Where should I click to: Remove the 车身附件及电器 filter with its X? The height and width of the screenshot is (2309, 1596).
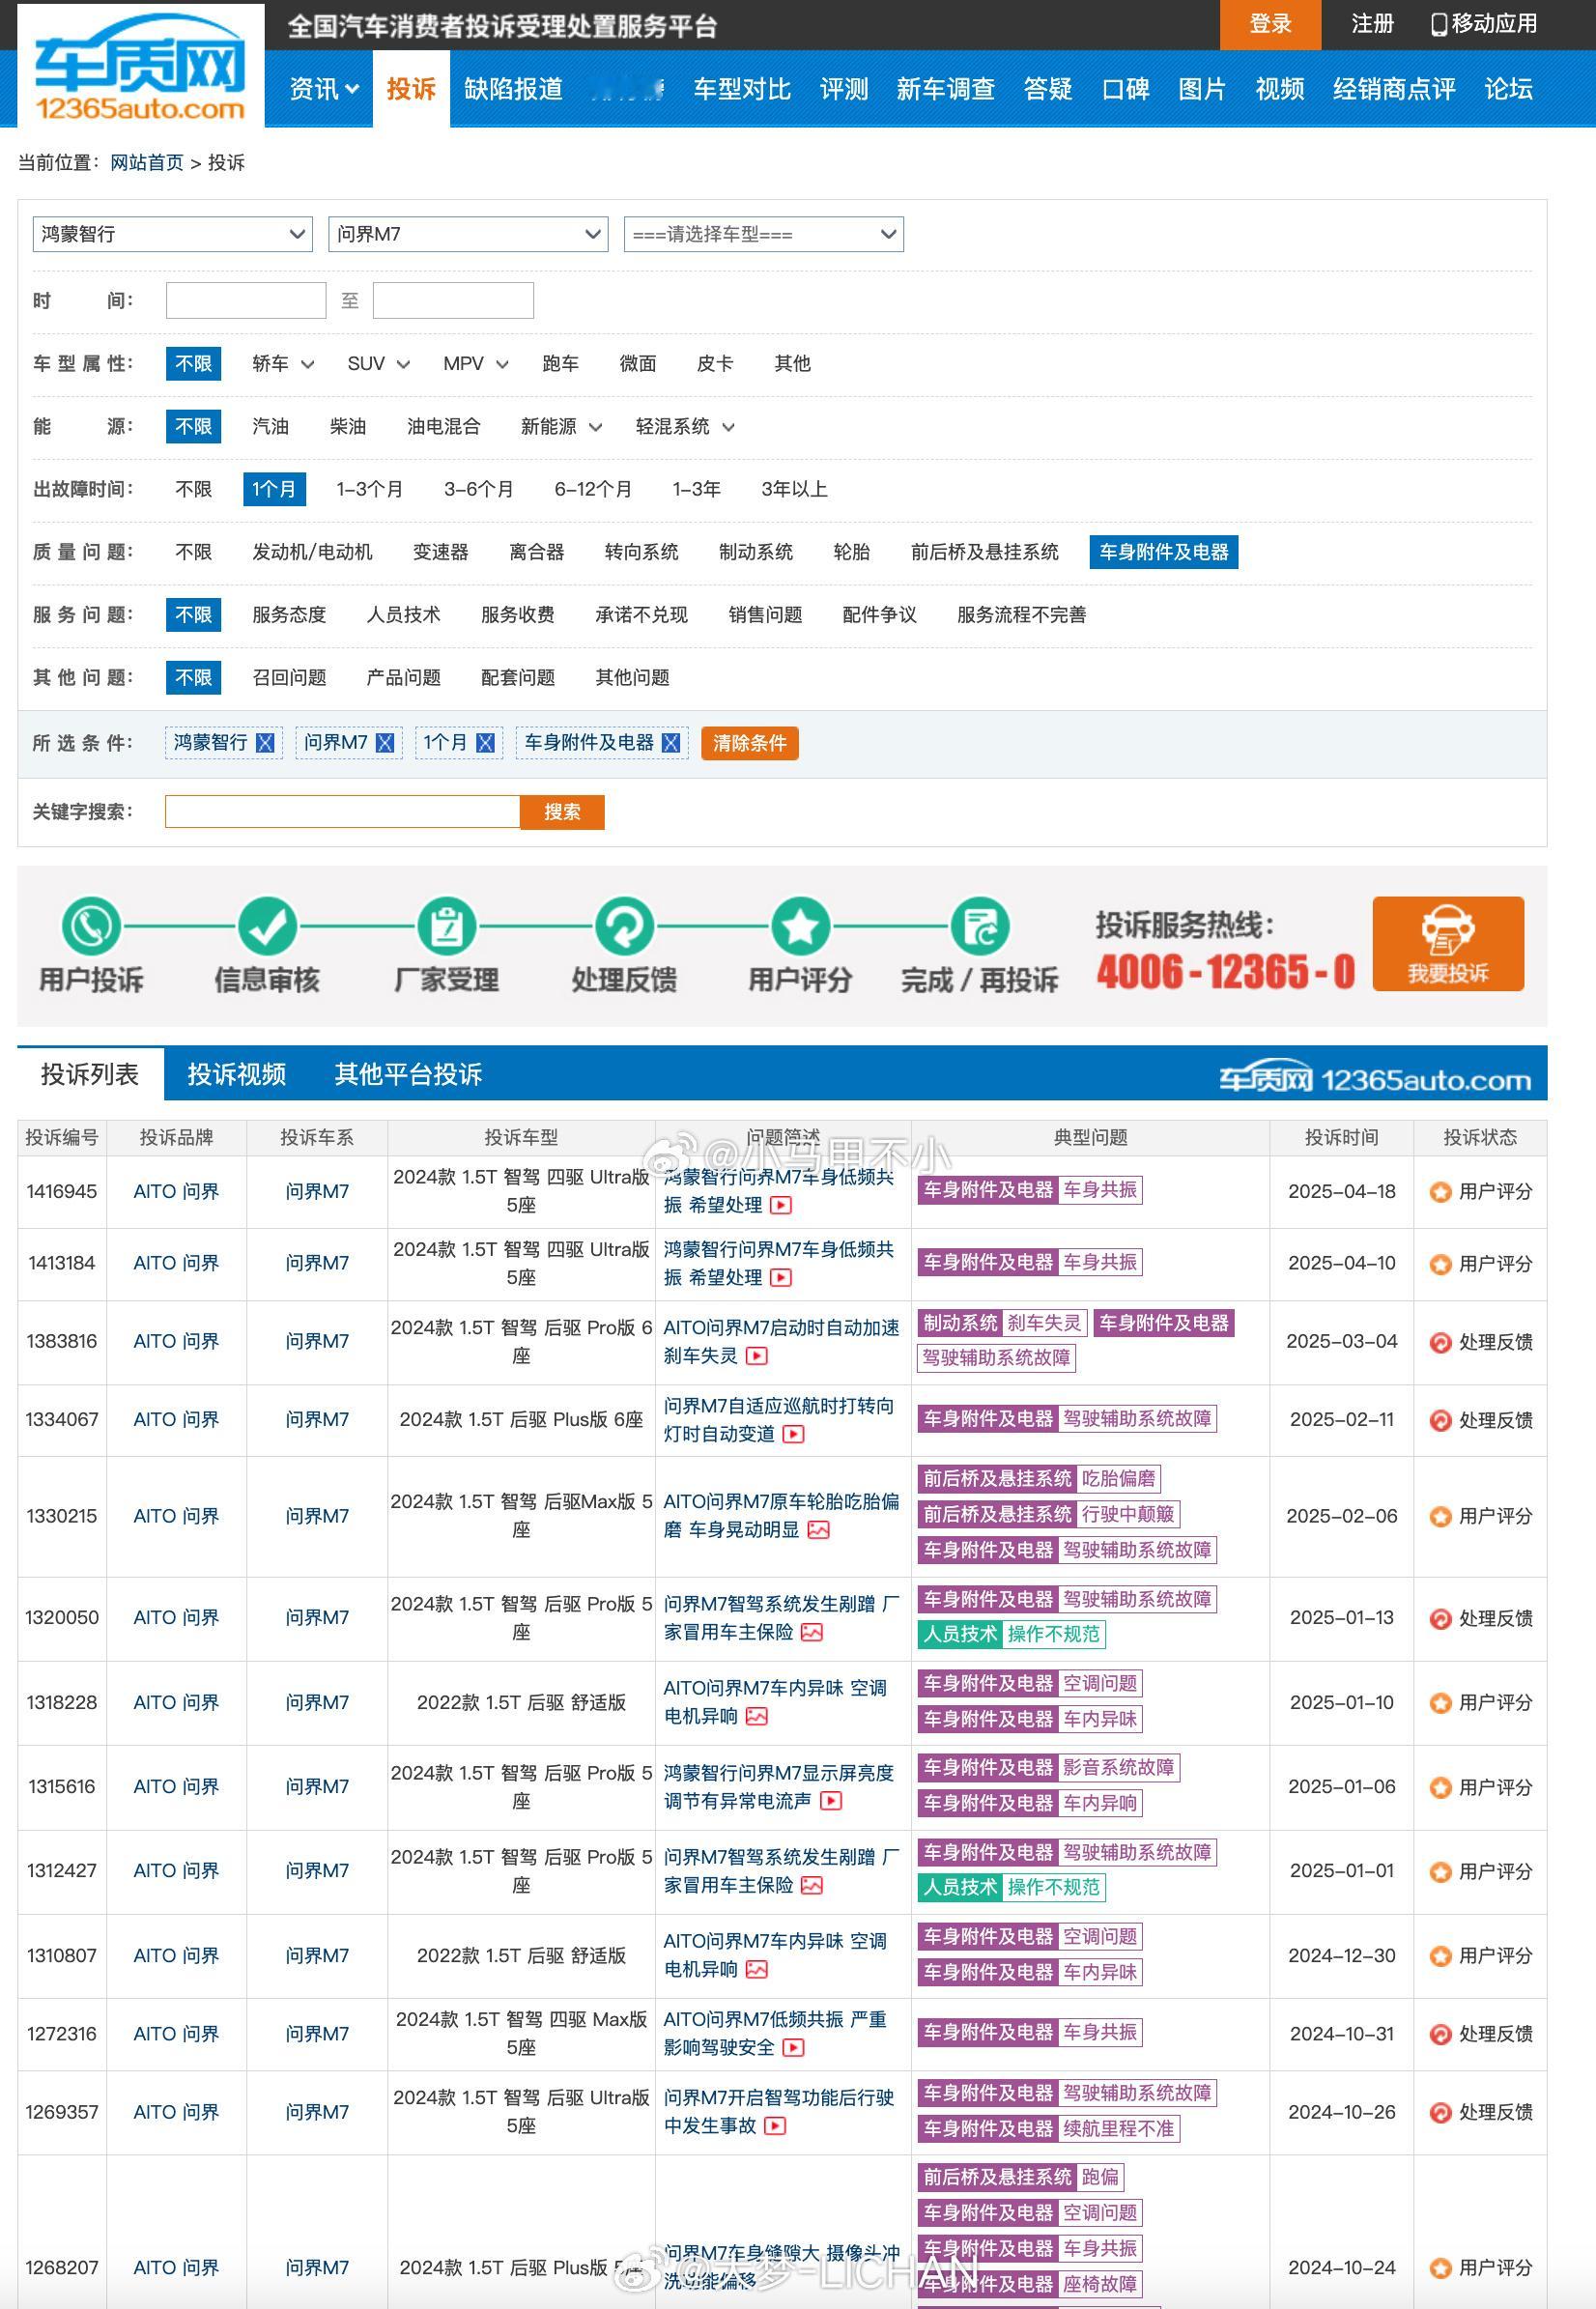[671, 743]
